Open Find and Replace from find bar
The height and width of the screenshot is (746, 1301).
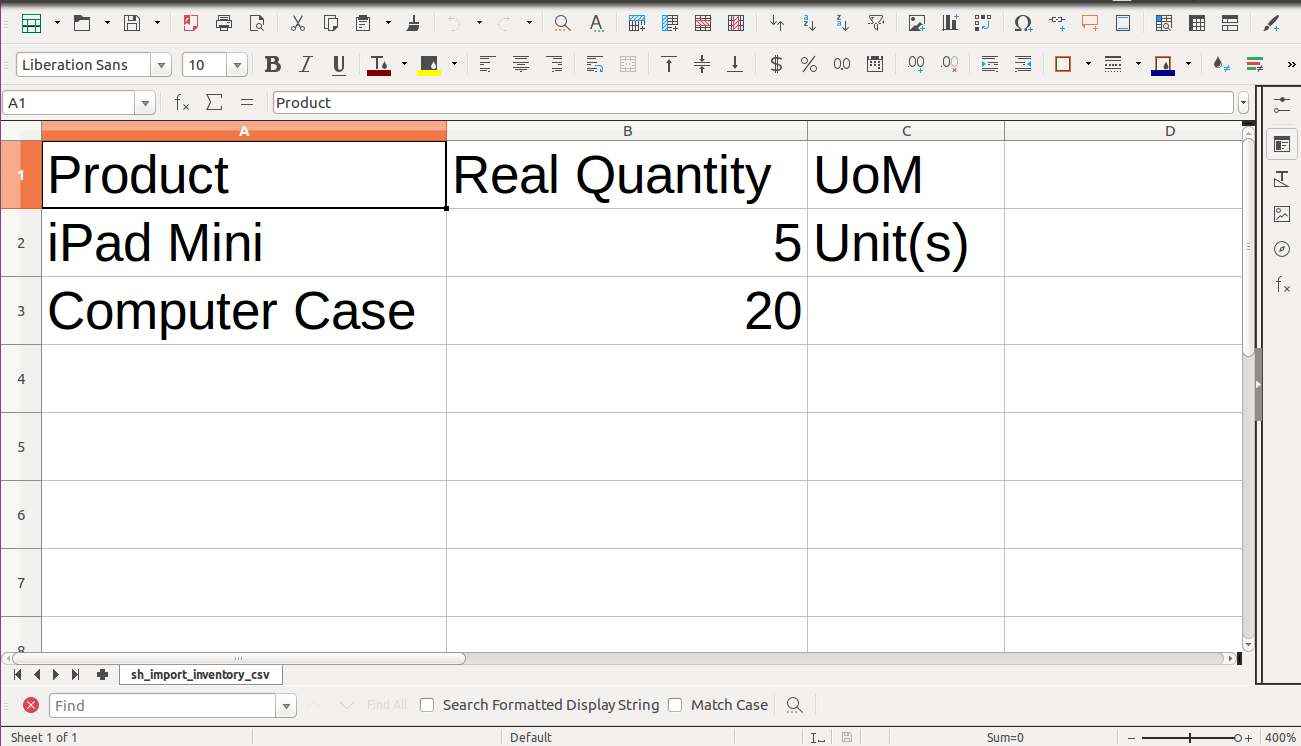click(x=794, y=705)
